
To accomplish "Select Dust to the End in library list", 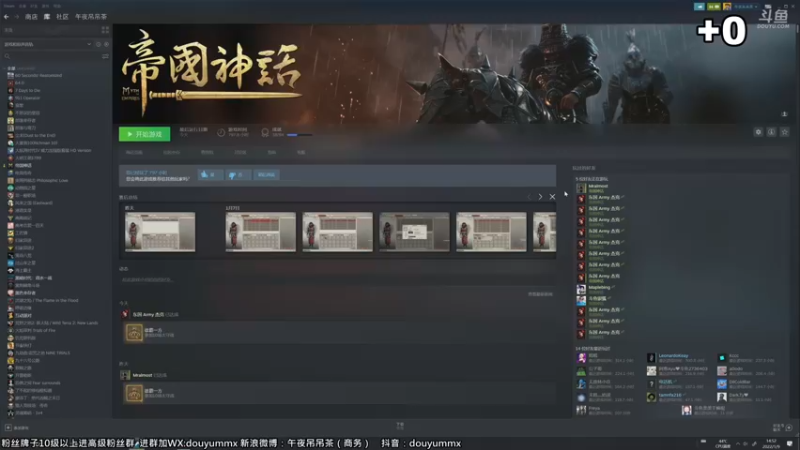I will coord(32,136).
